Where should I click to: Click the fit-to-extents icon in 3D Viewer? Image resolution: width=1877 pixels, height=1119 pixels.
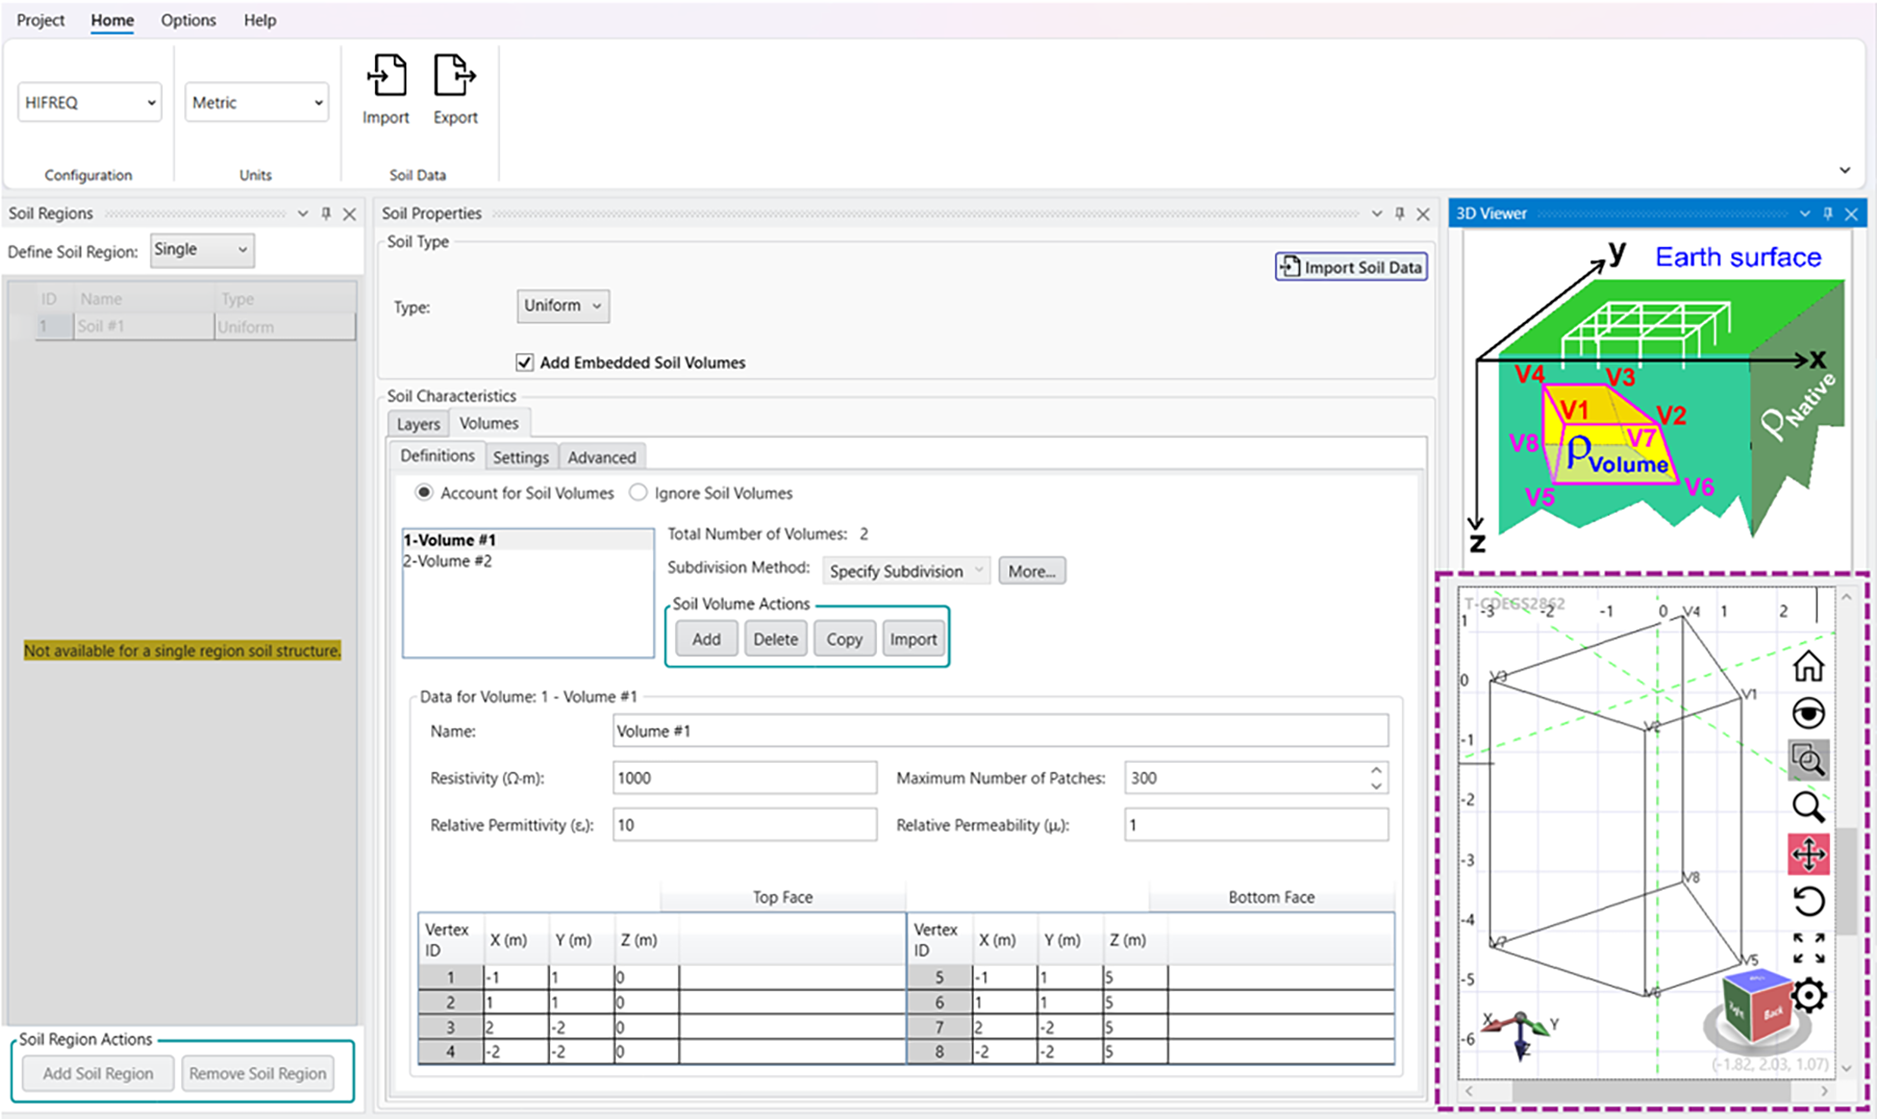point(1808,948)
